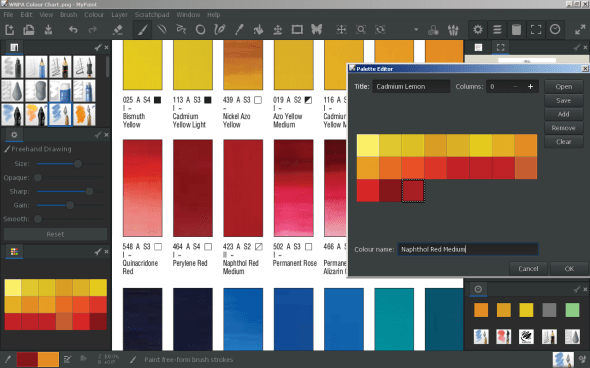Viewport: 590px width, 368px height.
Task: Select the Freehand brush tool
Action: pyautogui.click(x=142, y=30)
